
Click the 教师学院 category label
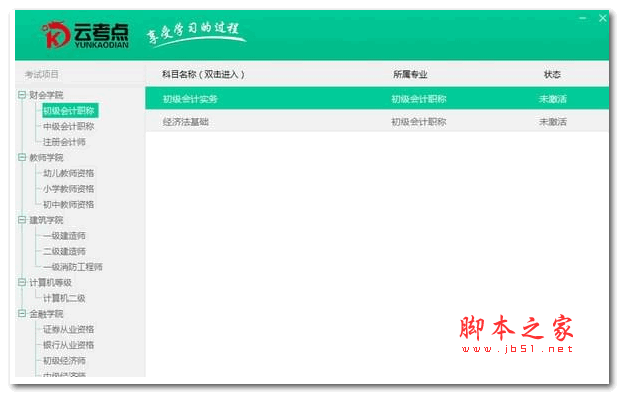tap(46, 158)
